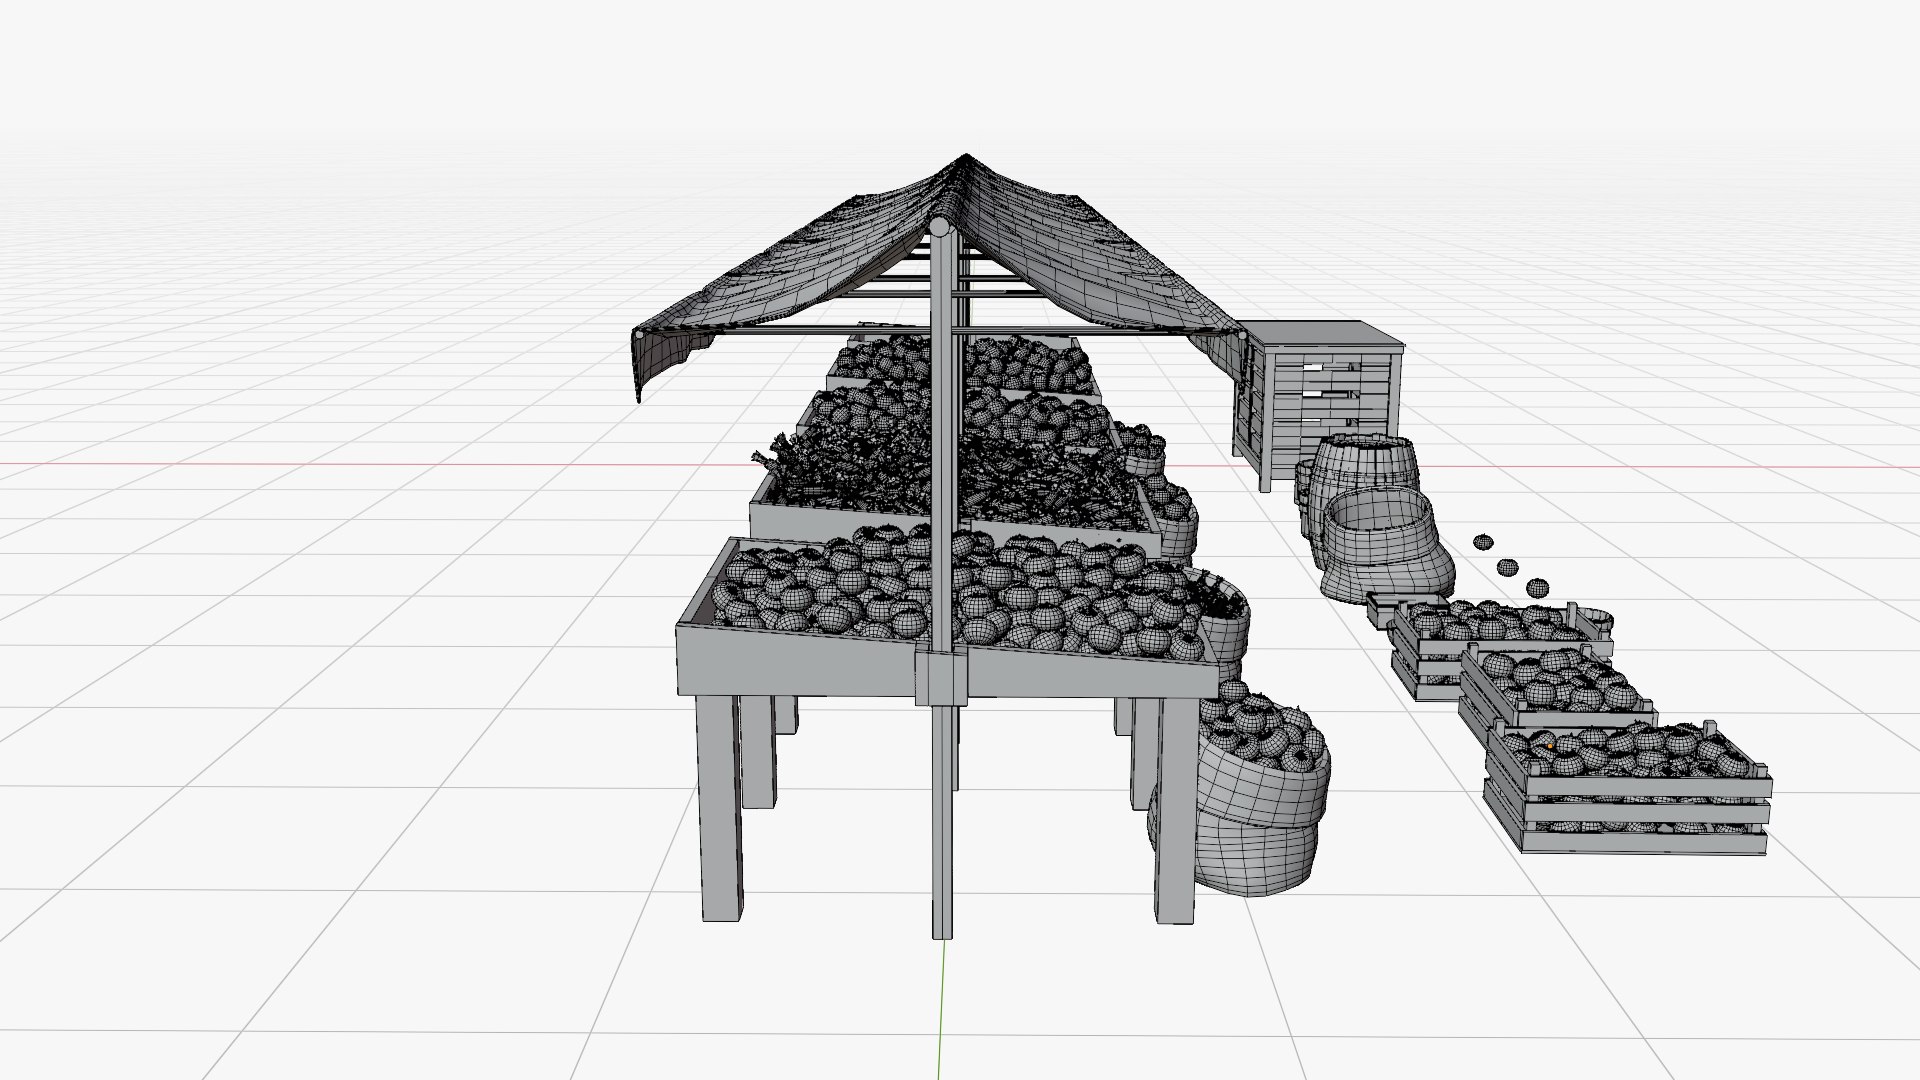Click the orange origin dot in the crate
The height and width of the screenshot is (1080, 1920).
coord(1549,746)
